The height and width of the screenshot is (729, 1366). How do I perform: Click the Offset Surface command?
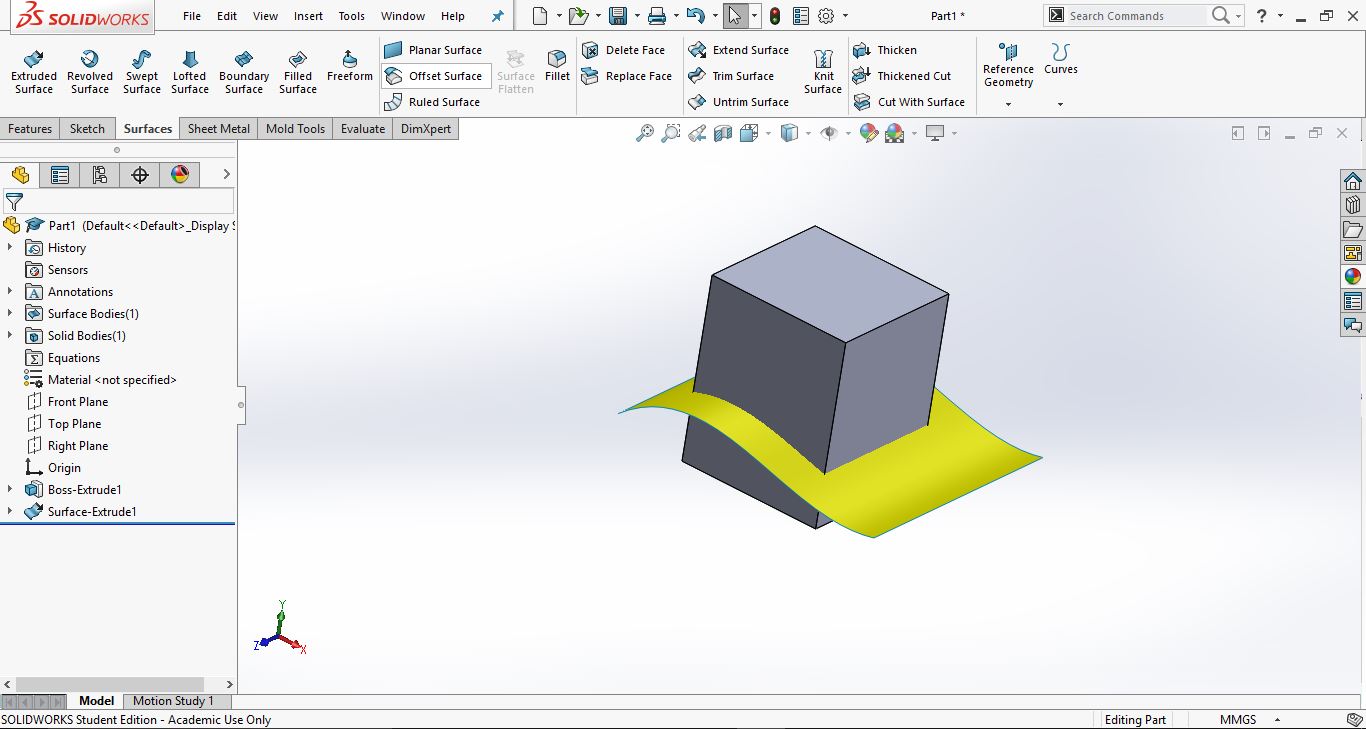[x=436, y=76]
